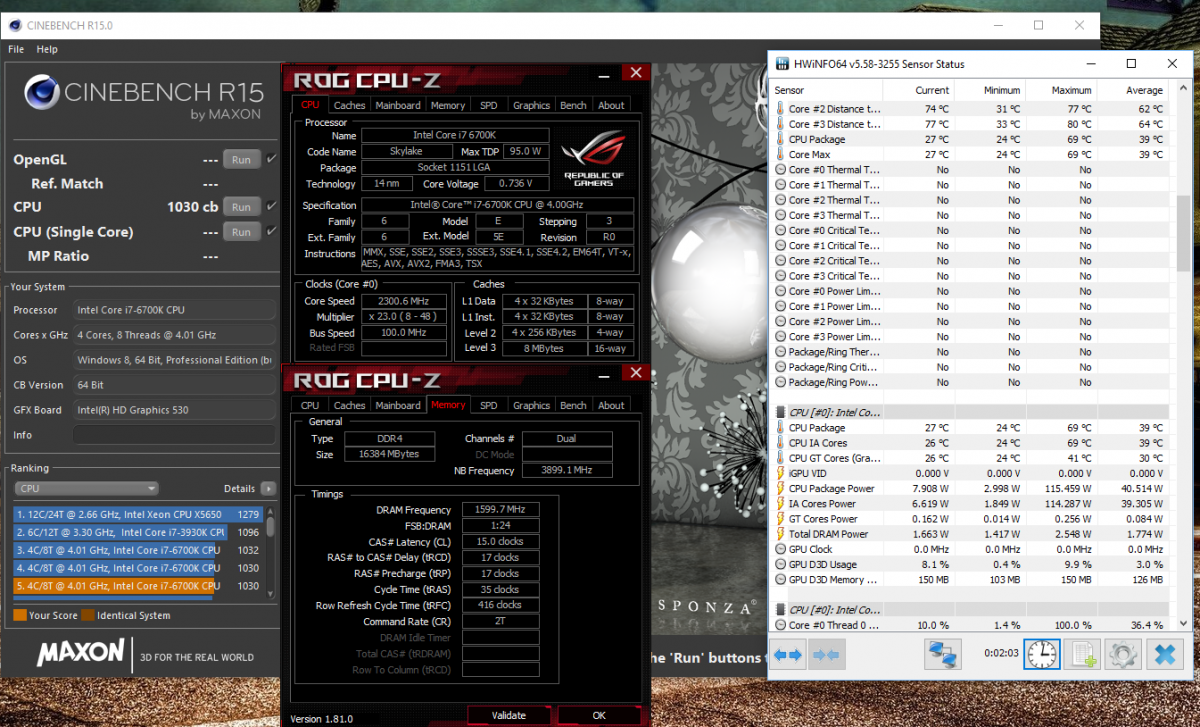Screen dimensions: 1200x727
Task: Click lightning icon beside iGPU VID row
Action: pos(781,473)
